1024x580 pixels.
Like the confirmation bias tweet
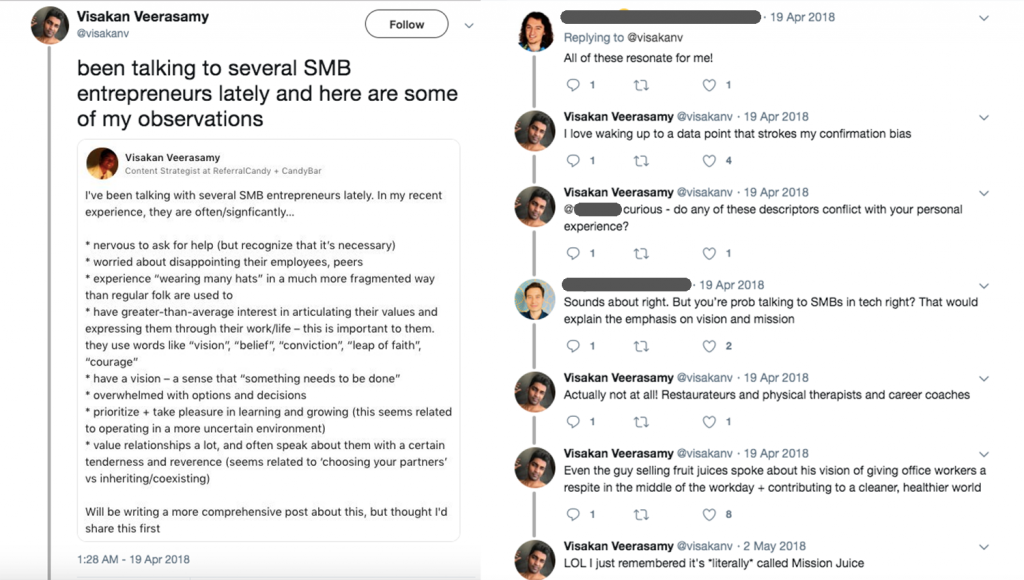coord(709,161)
